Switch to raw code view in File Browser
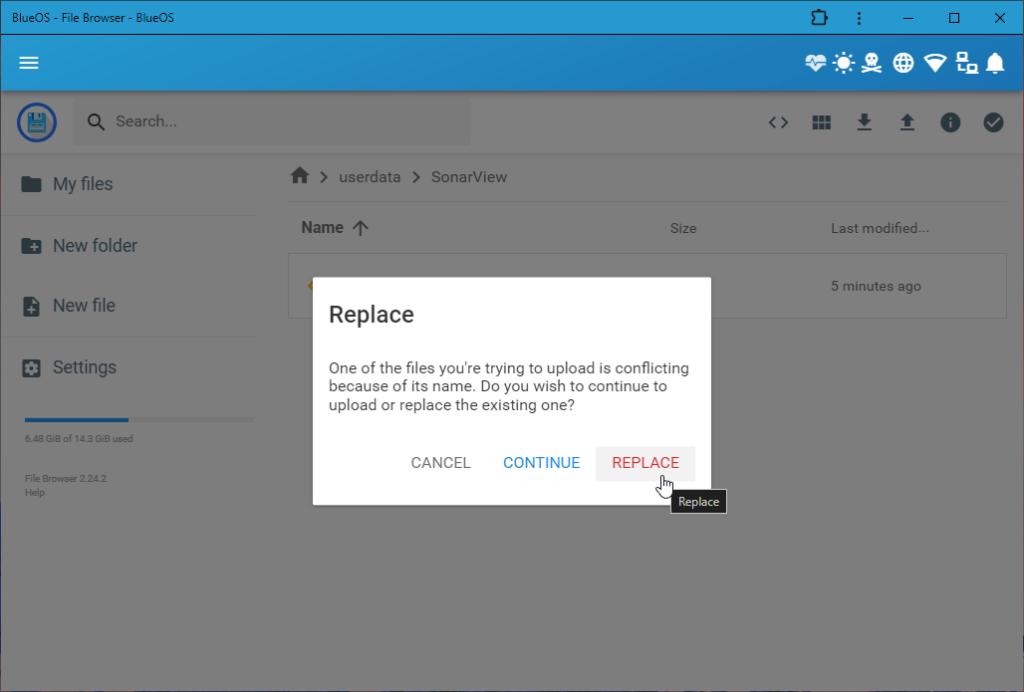This screenshot has height=692, width=1024. point(778,122)
